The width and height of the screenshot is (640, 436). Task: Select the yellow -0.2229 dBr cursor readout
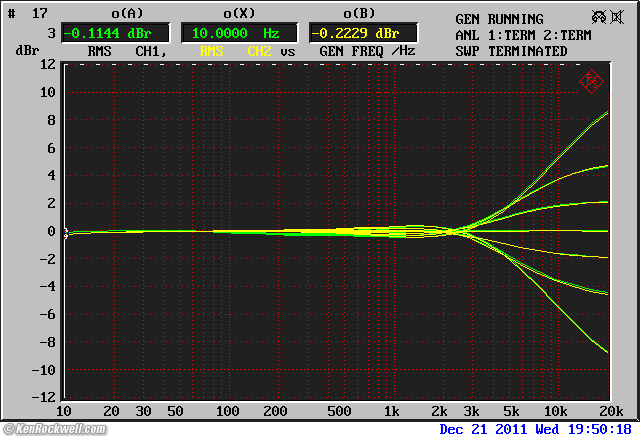pos(363,33)
